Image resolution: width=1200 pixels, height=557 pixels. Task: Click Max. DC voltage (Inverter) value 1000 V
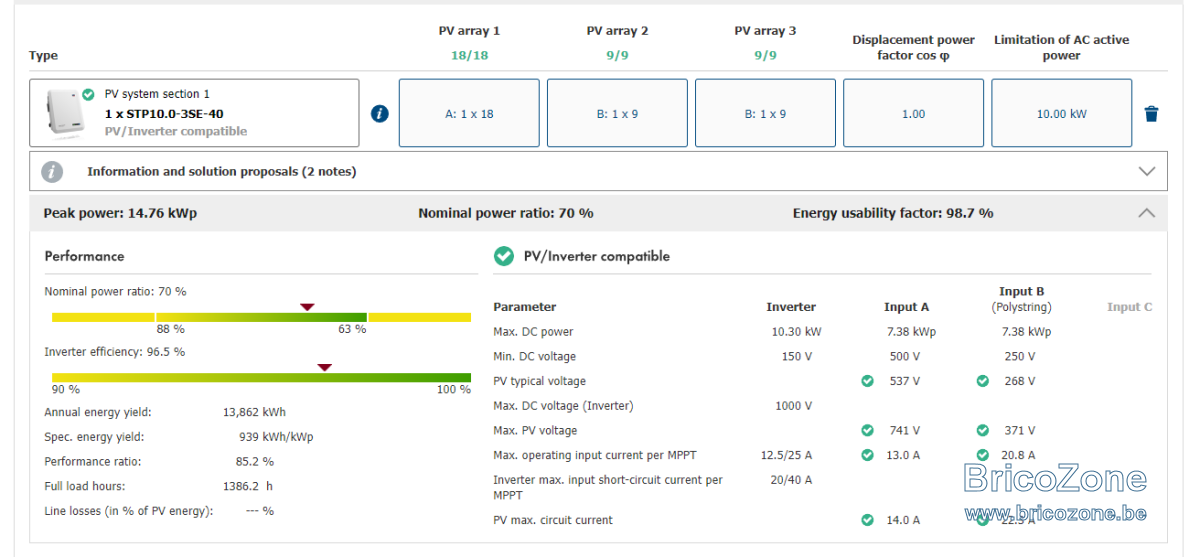click(793, 406)
